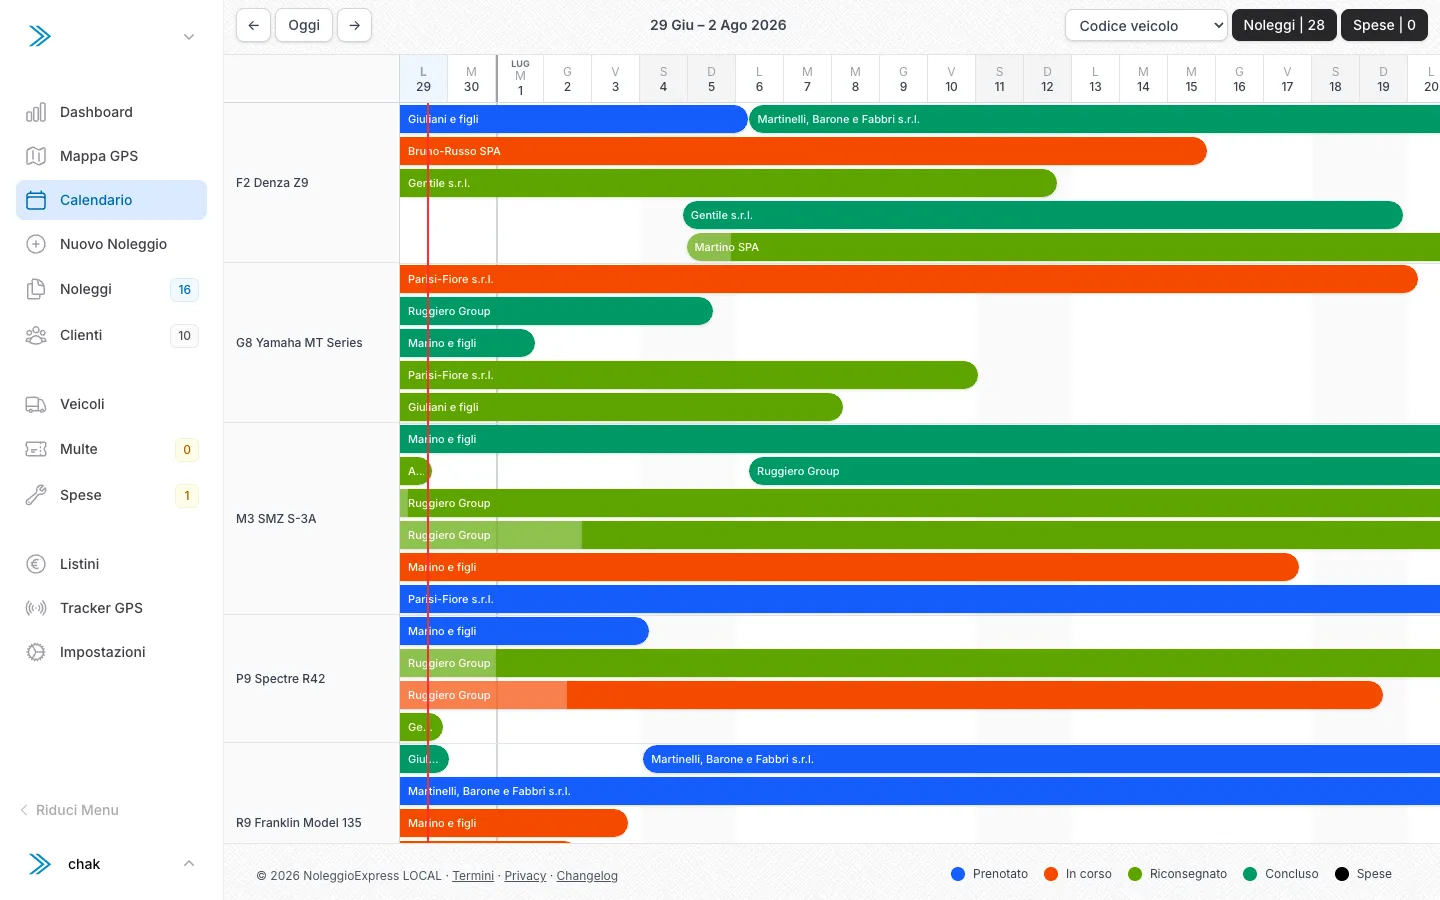Viewport: 1440px width, 900px height.
Task: Click the In corso orange legend dot
Action: pos(1051,874)
